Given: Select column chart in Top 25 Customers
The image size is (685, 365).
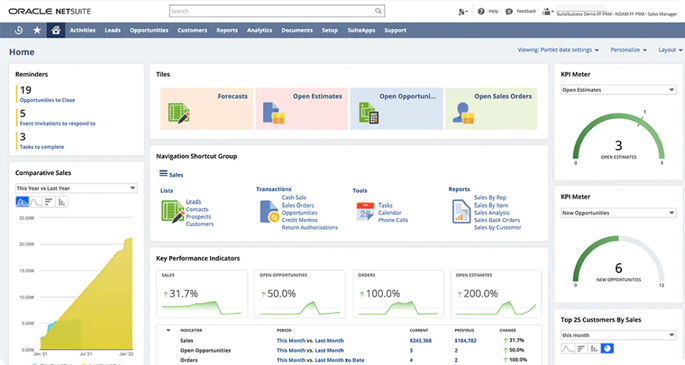Looking at the screenshot, I should point(594,348).
